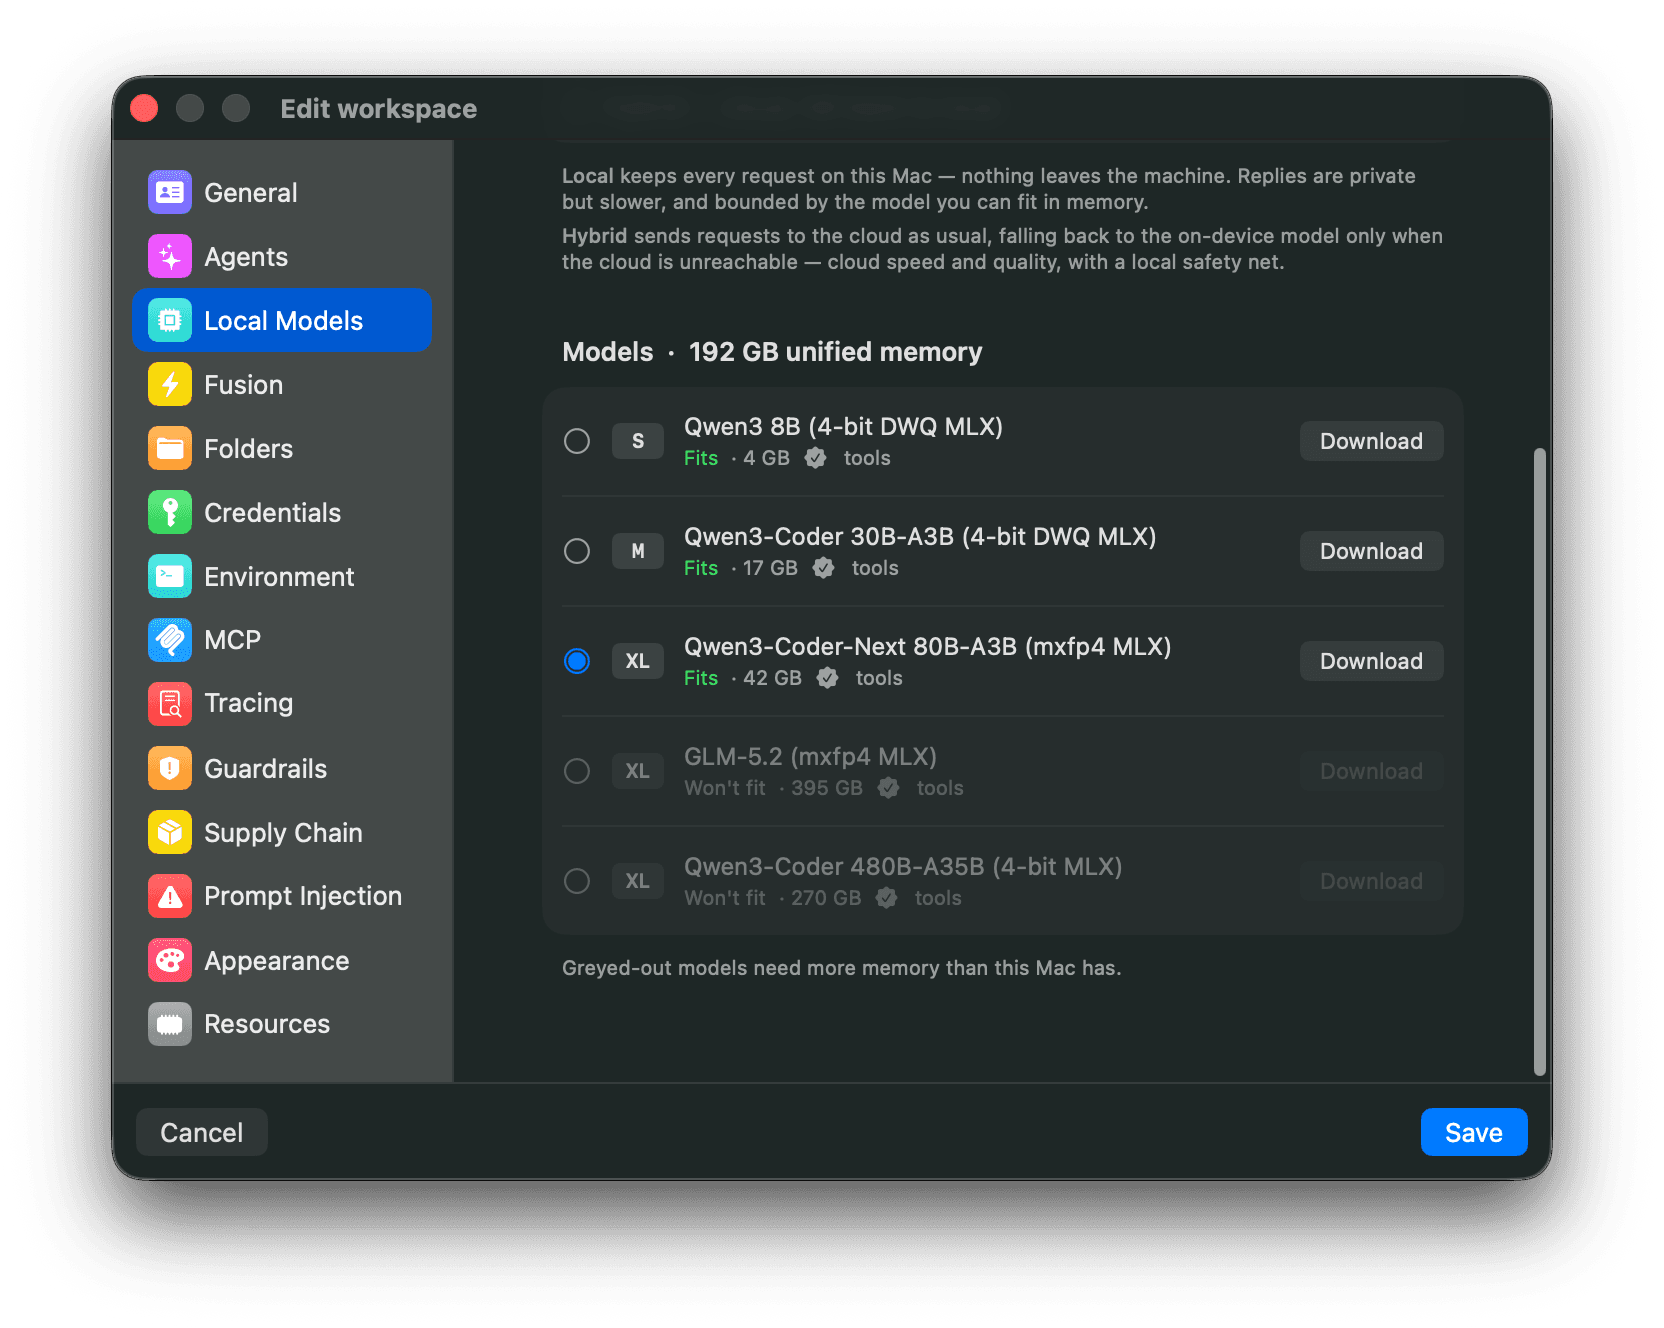Click verified badge on Qwen3-Coder-Next 80B row
1664x1328 pixels.
coord(828,678)
